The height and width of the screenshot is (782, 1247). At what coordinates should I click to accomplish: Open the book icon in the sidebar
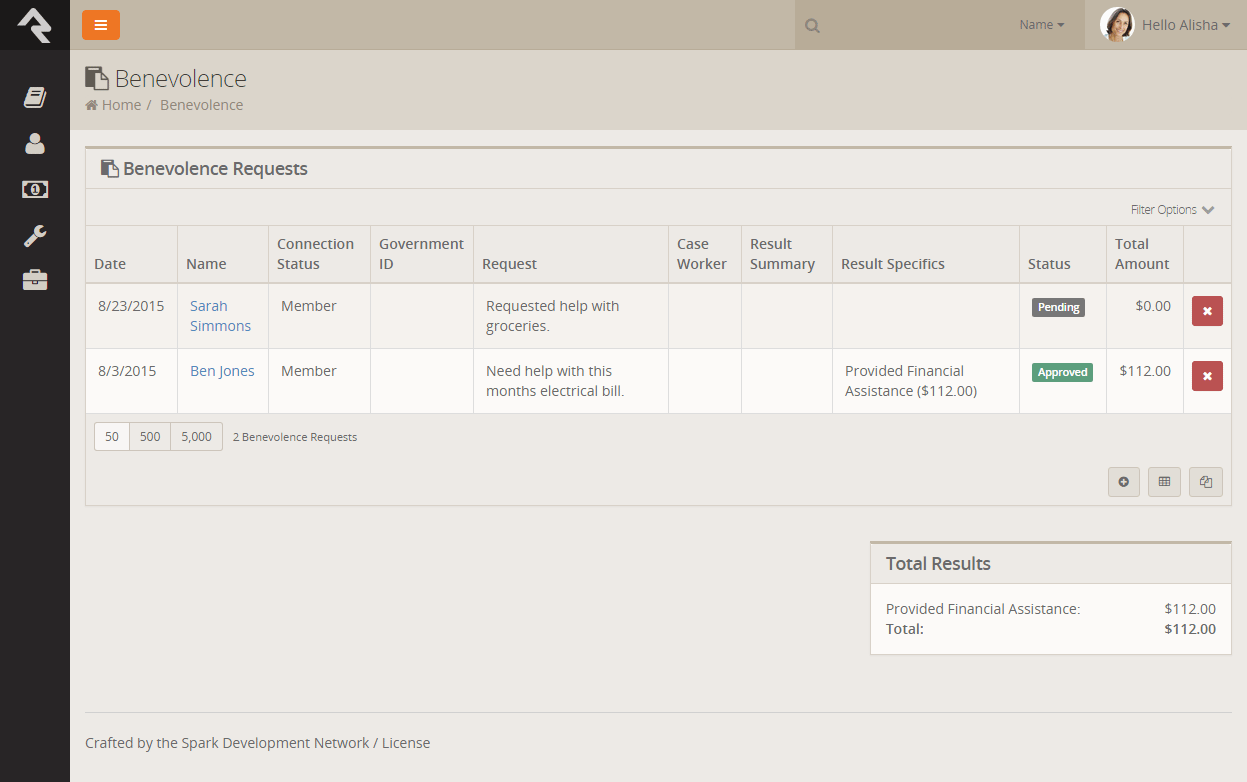pos(35,97)
